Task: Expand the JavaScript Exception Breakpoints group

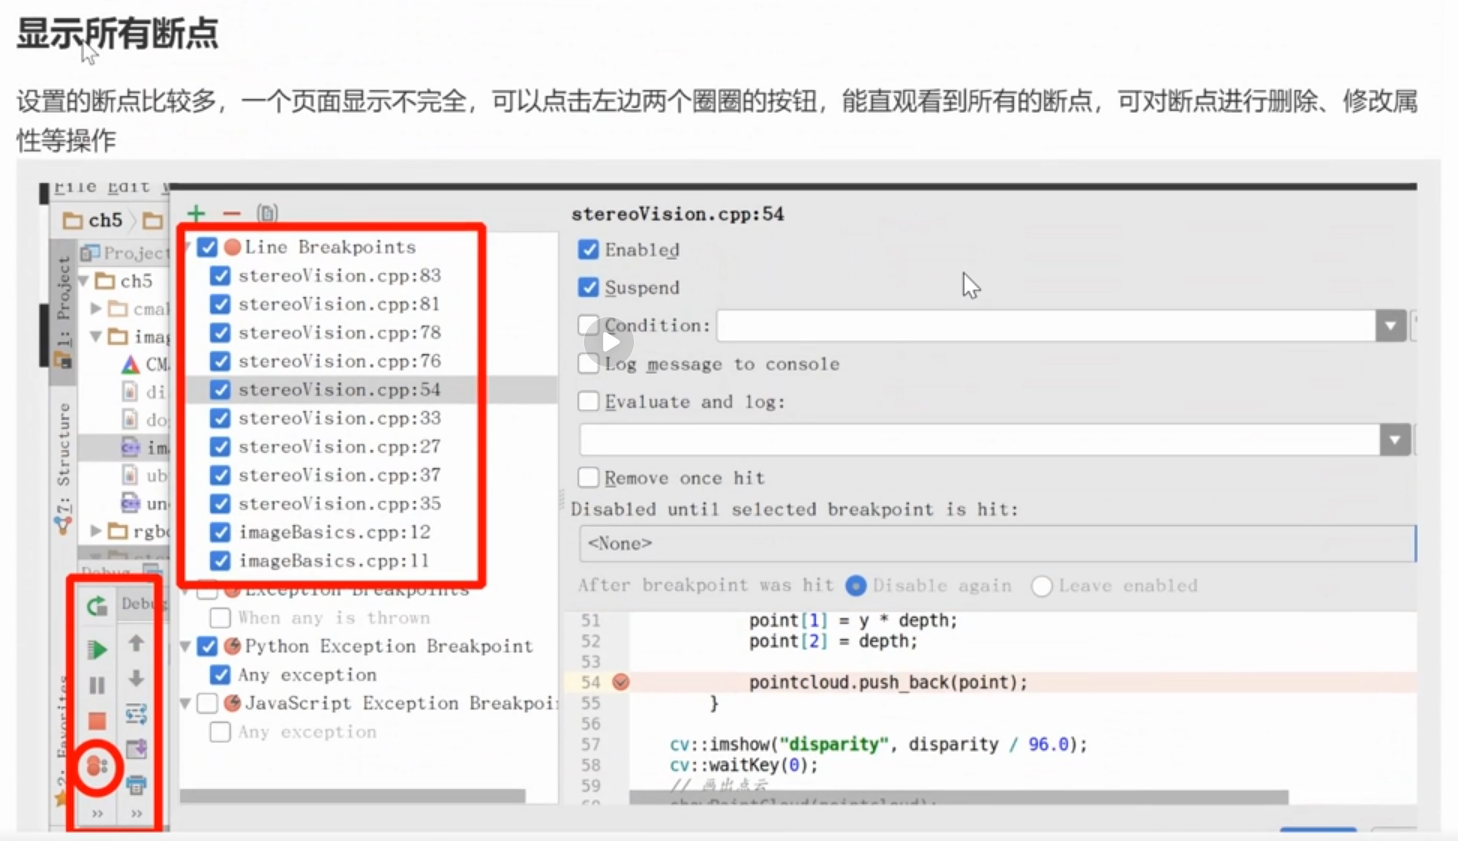Action: tap(184, 703)
